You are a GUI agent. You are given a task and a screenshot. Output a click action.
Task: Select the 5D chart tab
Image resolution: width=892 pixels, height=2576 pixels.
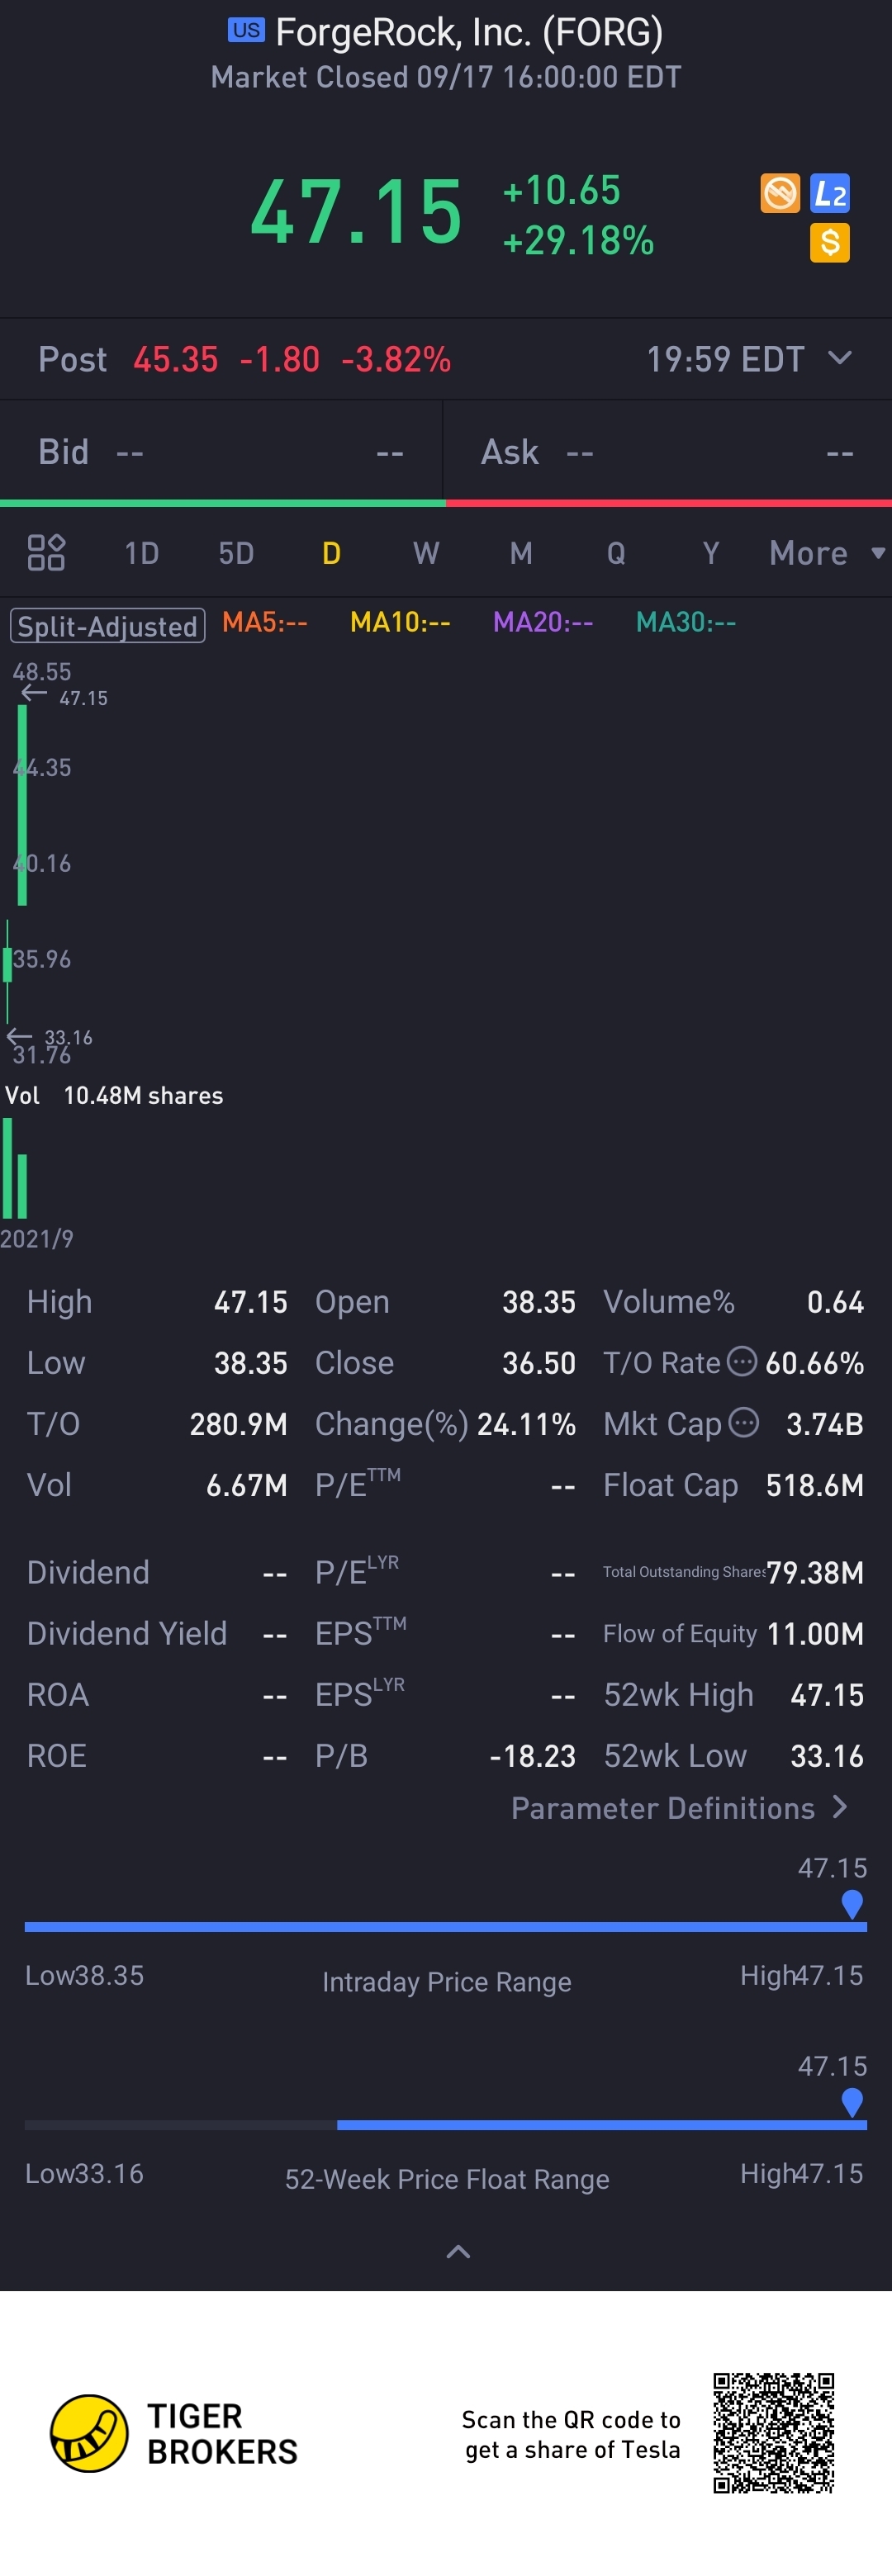pyautogui.click(x=236, y=553)
